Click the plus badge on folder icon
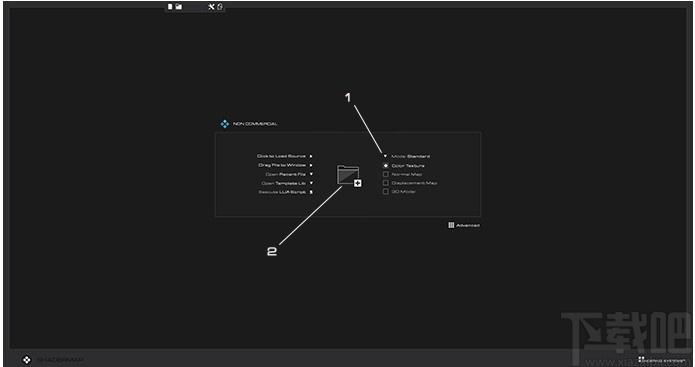The image size is (695, 367). click(358, 184)
